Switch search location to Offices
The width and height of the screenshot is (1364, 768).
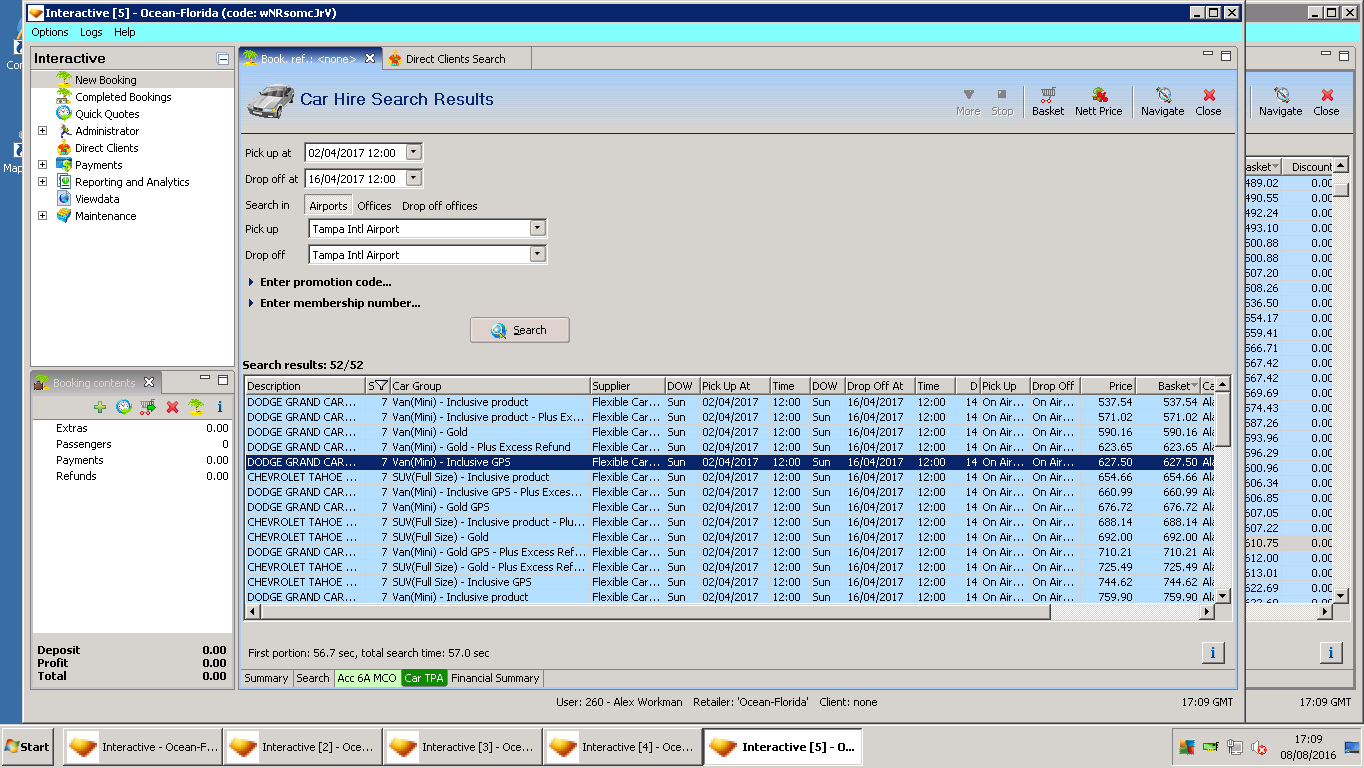click(x=374, y=206)
